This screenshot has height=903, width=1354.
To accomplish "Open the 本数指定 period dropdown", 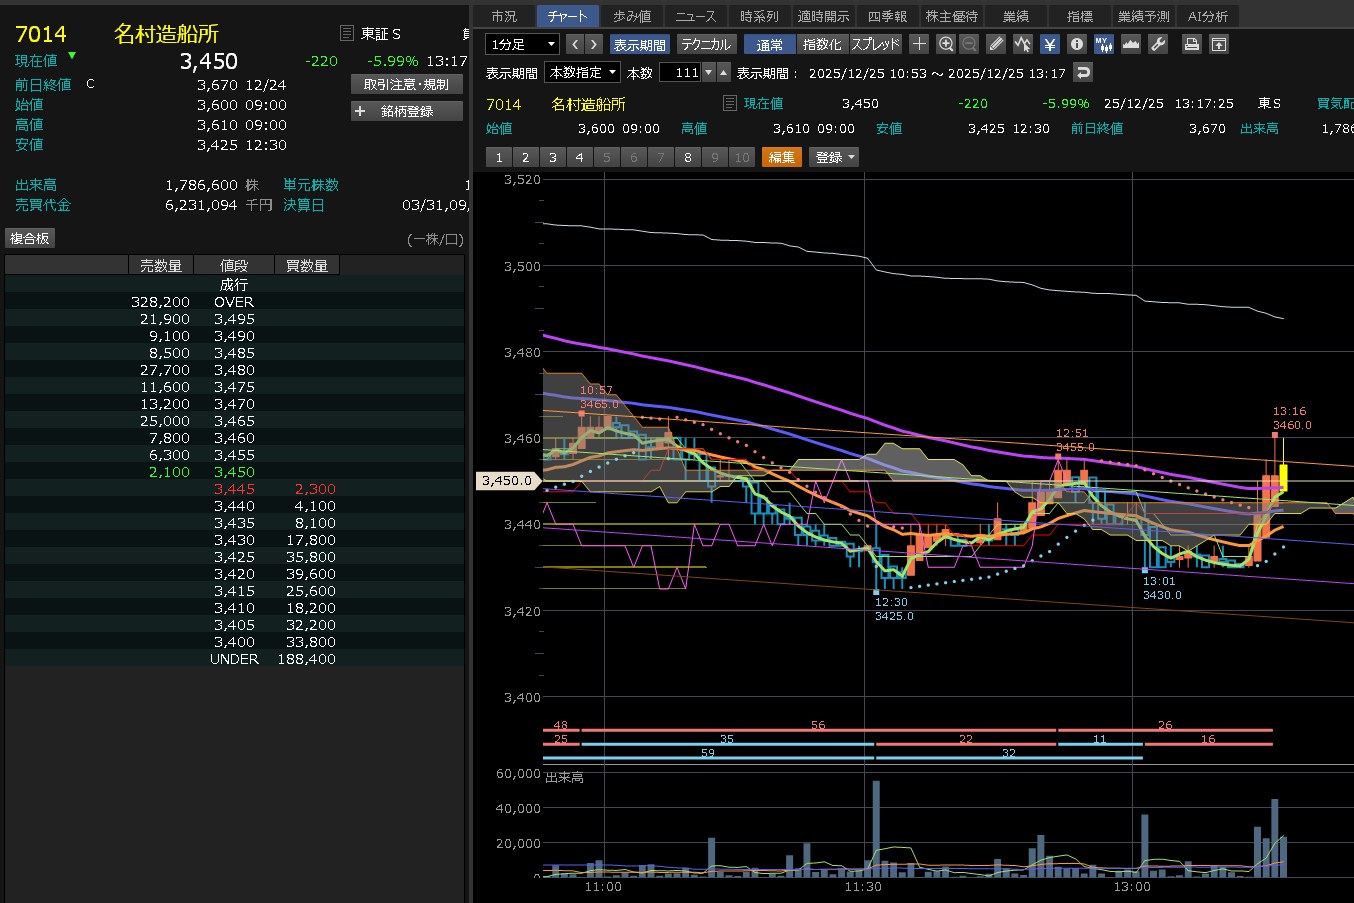I will (x=582, y=72).
